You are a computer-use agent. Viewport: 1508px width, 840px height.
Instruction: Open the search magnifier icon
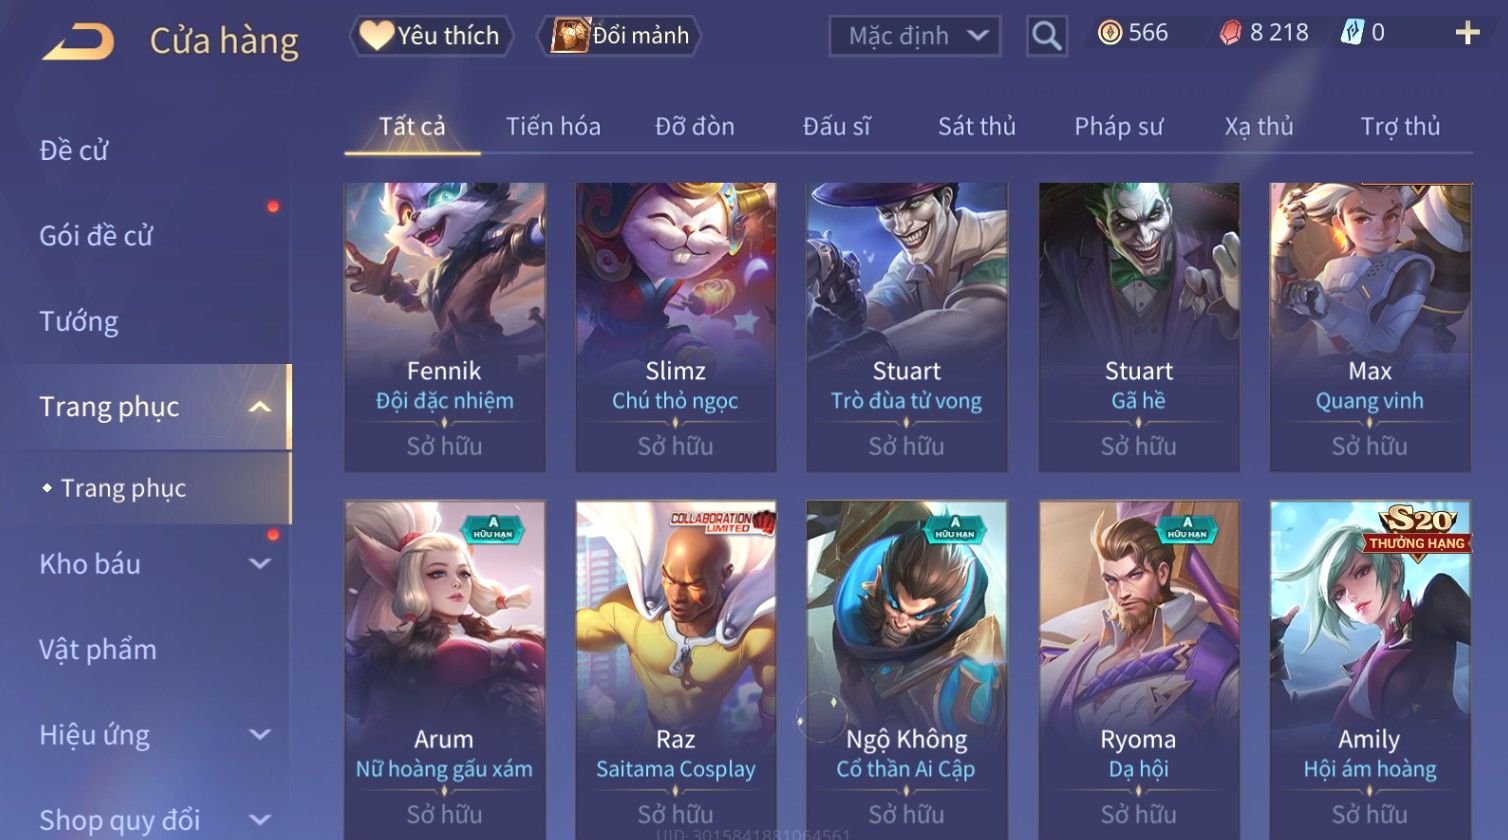(x=1046, y=36)
